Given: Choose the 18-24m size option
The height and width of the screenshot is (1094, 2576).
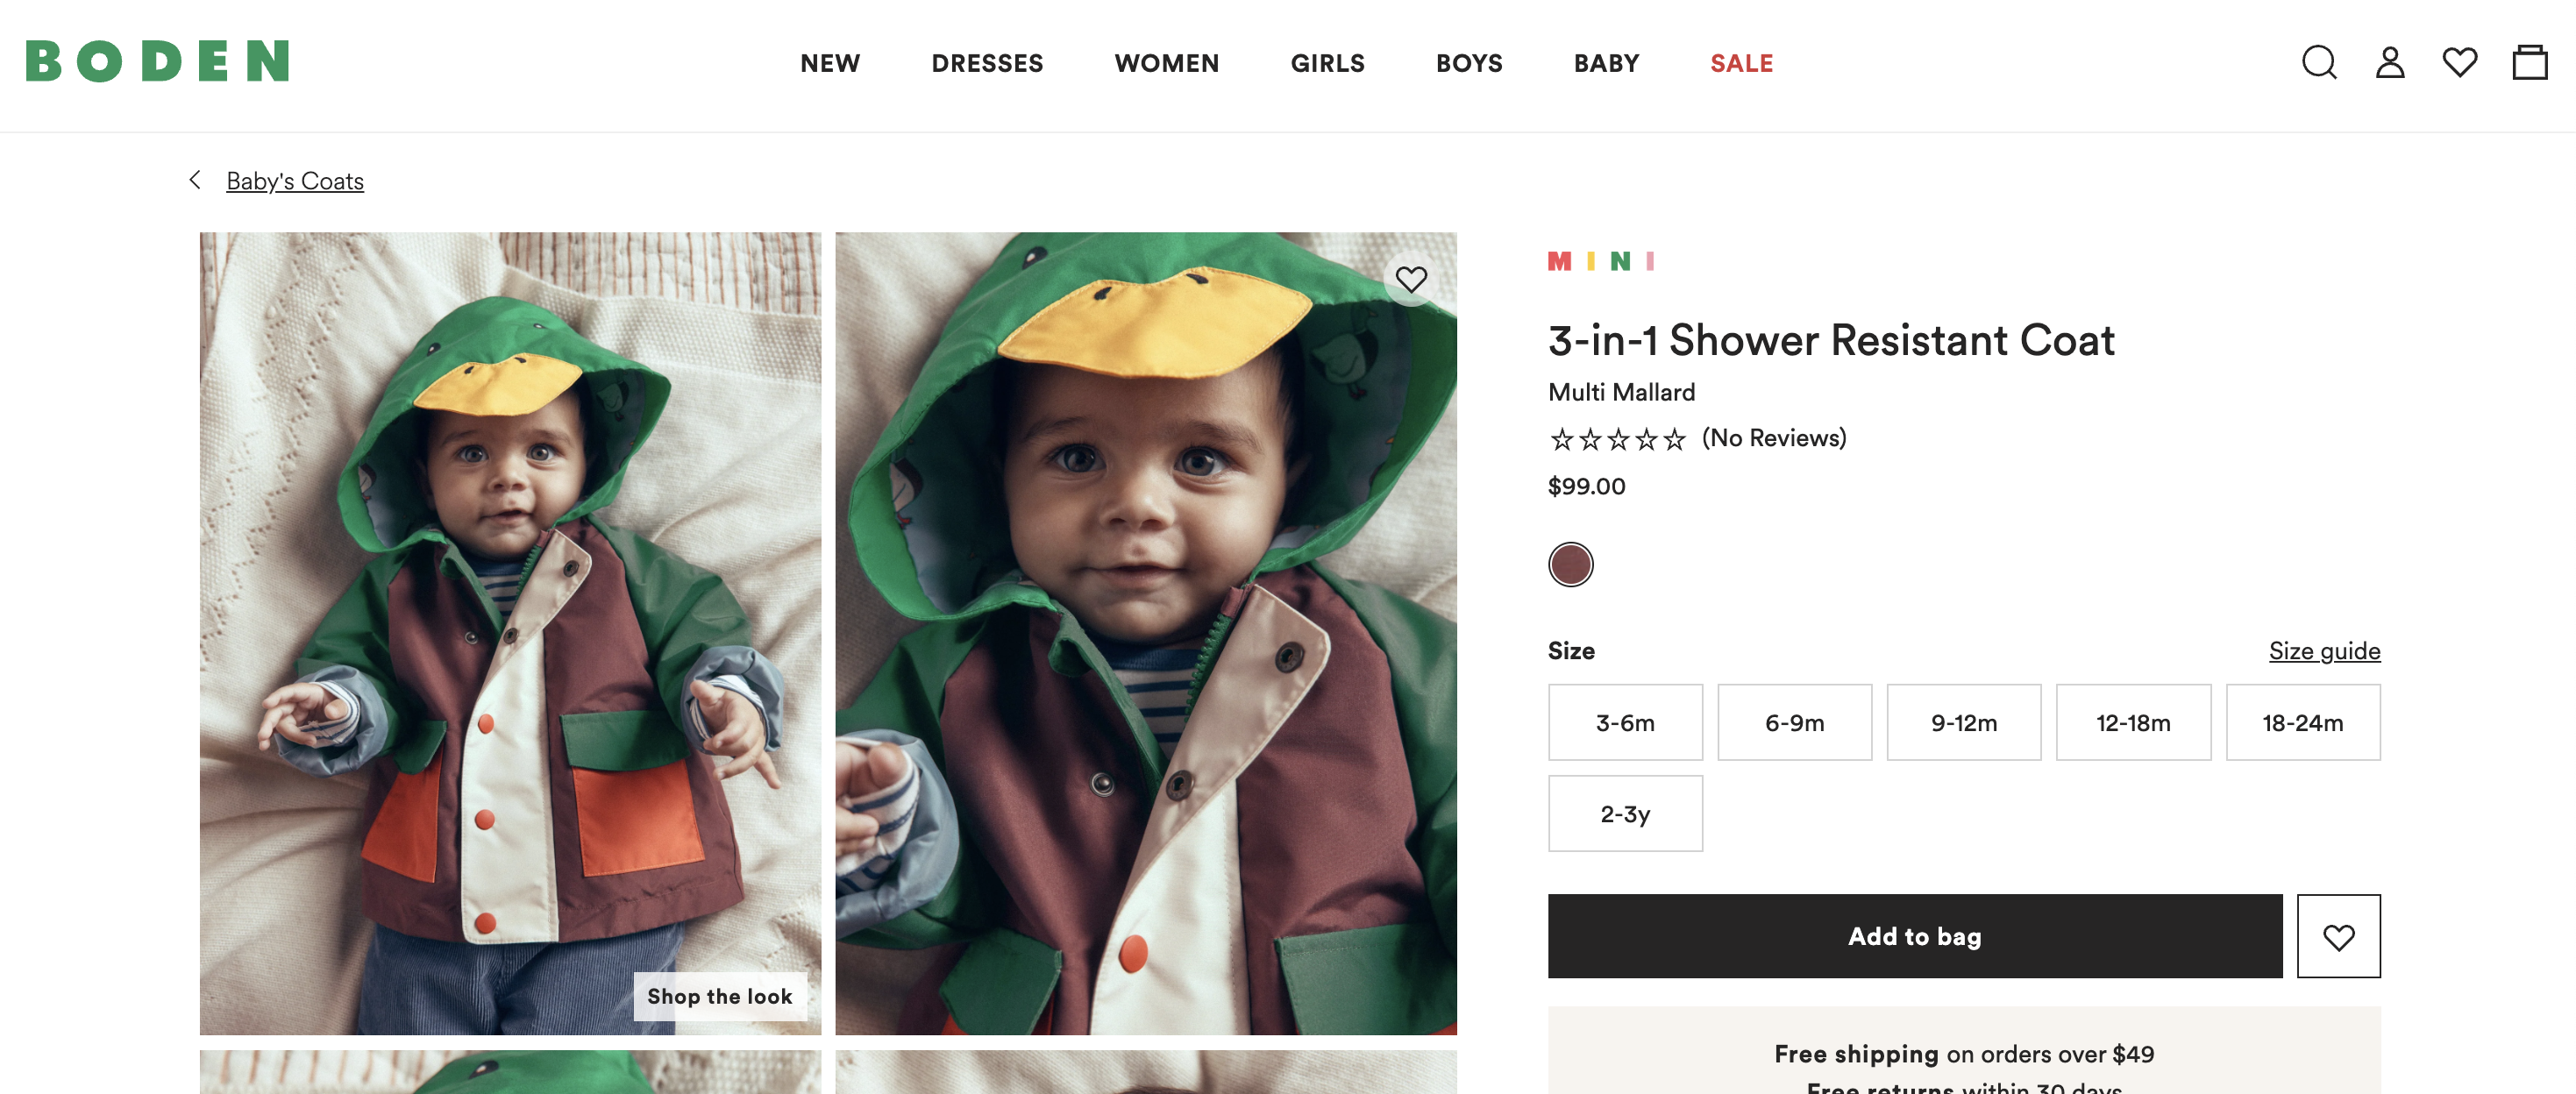Looking at the screenshot, I should pyautogui.click(x=2302, y=722).
